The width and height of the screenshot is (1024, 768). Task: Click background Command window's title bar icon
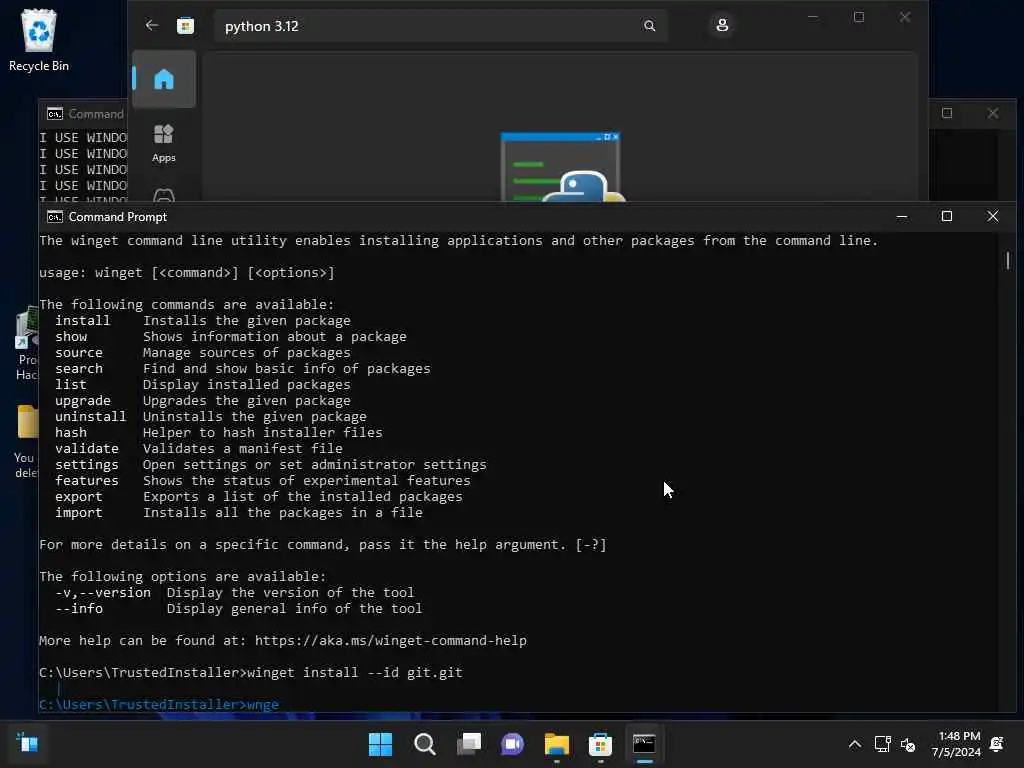[55, 114]
